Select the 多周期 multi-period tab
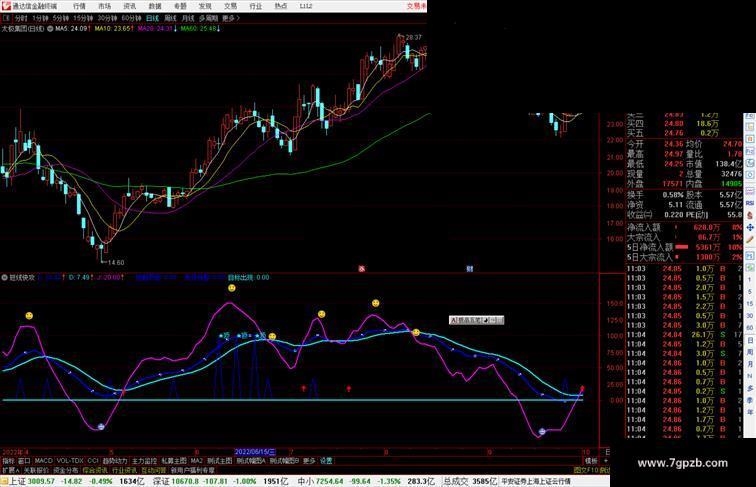This screenshot has height=487, width=756. (x=208, y=18)
